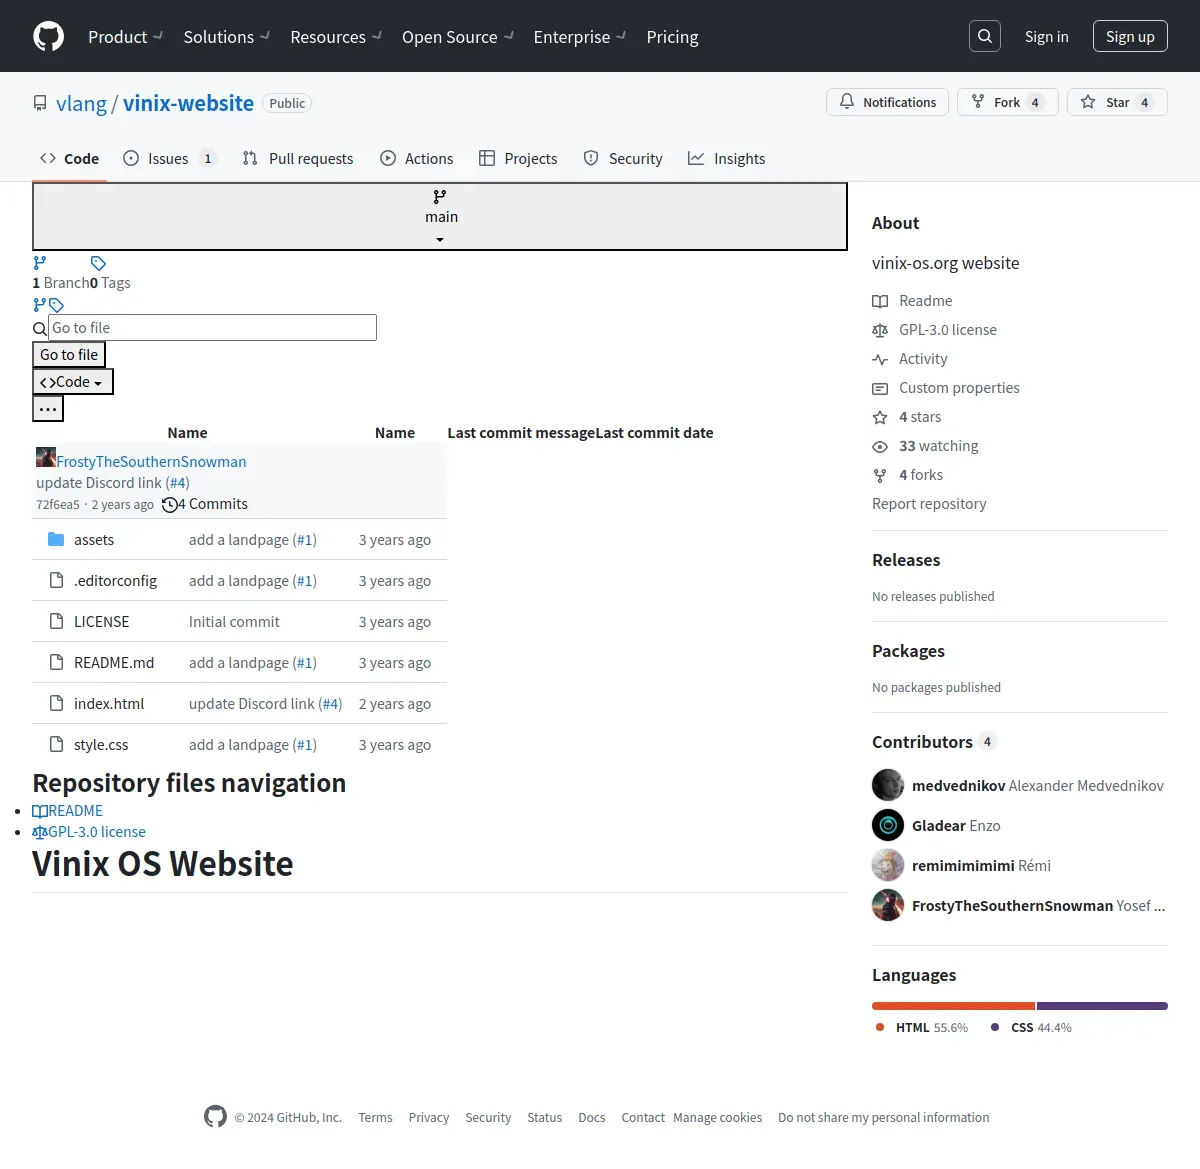The height and width of the screenshot is (1169, 1200).
Task: Click the HTML 55.6% language entry
Action: pyautogui.click(x=922, y=1027)
